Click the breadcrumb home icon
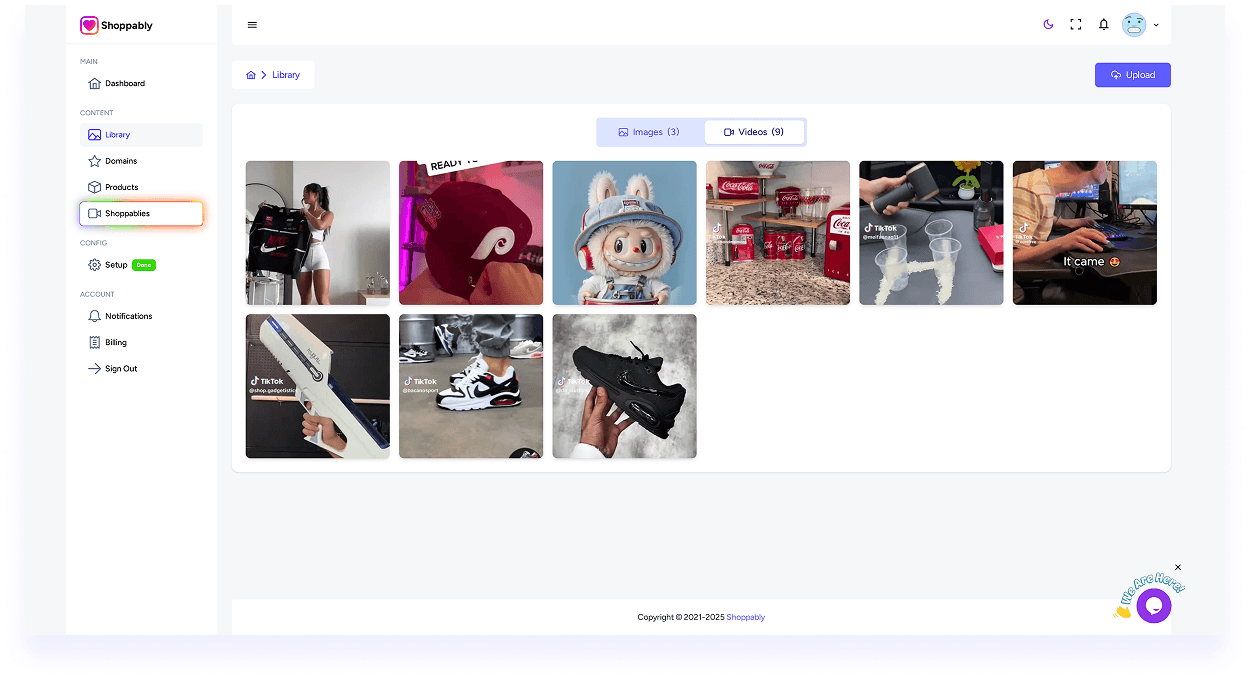This screenshot has width=1250, height=680. click(250, 74)
